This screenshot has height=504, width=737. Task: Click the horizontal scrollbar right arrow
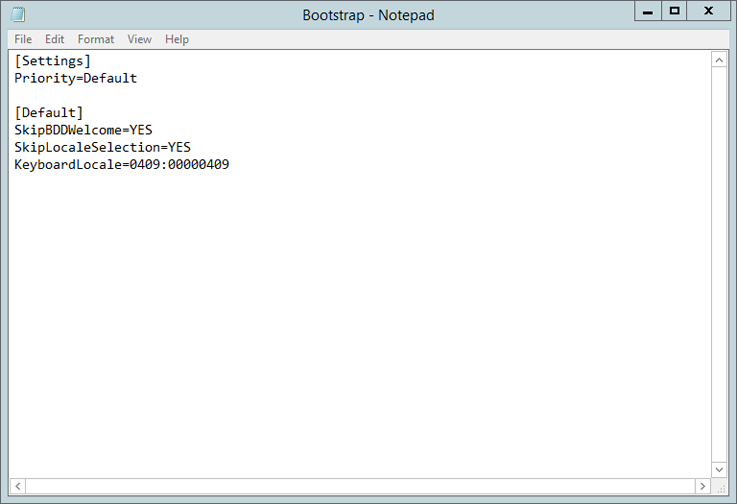coord(703,486)
